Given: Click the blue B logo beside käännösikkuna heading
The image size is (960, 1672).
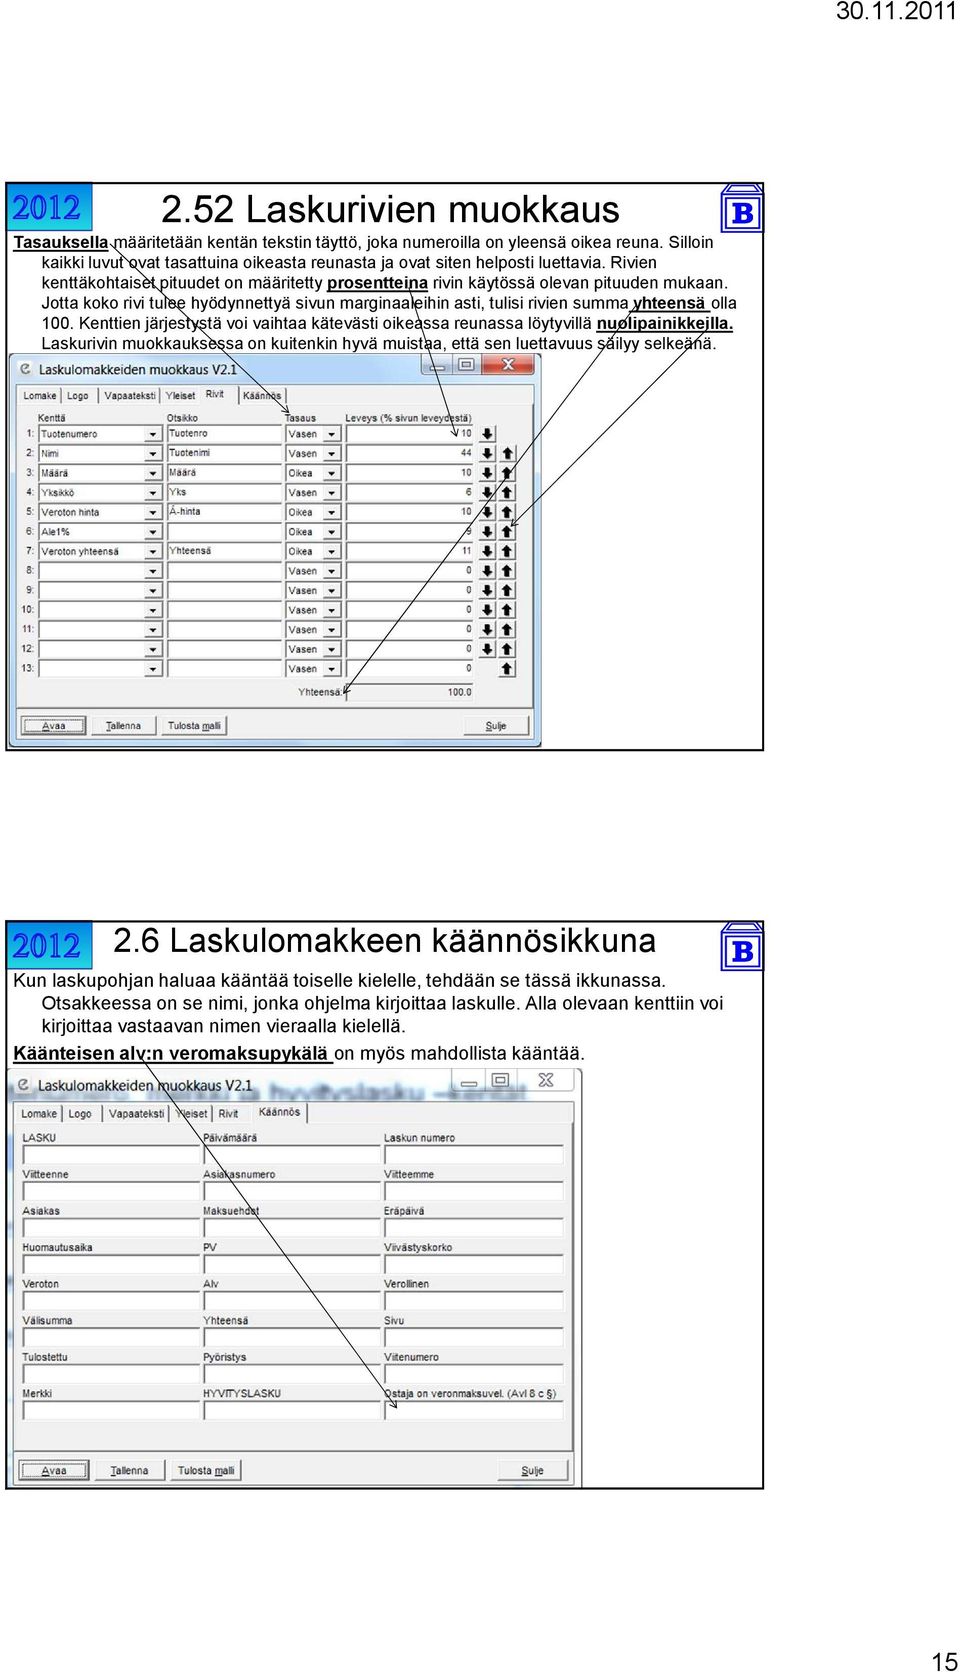Looking at the screenshot, I should [742, 946].
